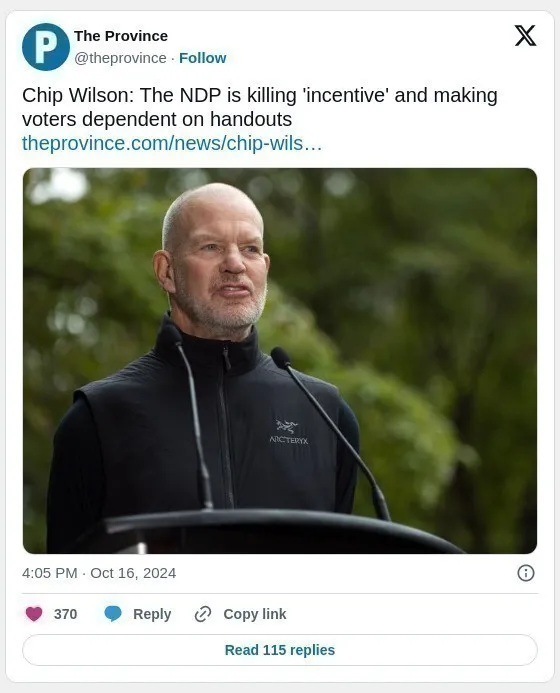Click the chain link copy icon

pyautogui.click(x=203, y=614)
